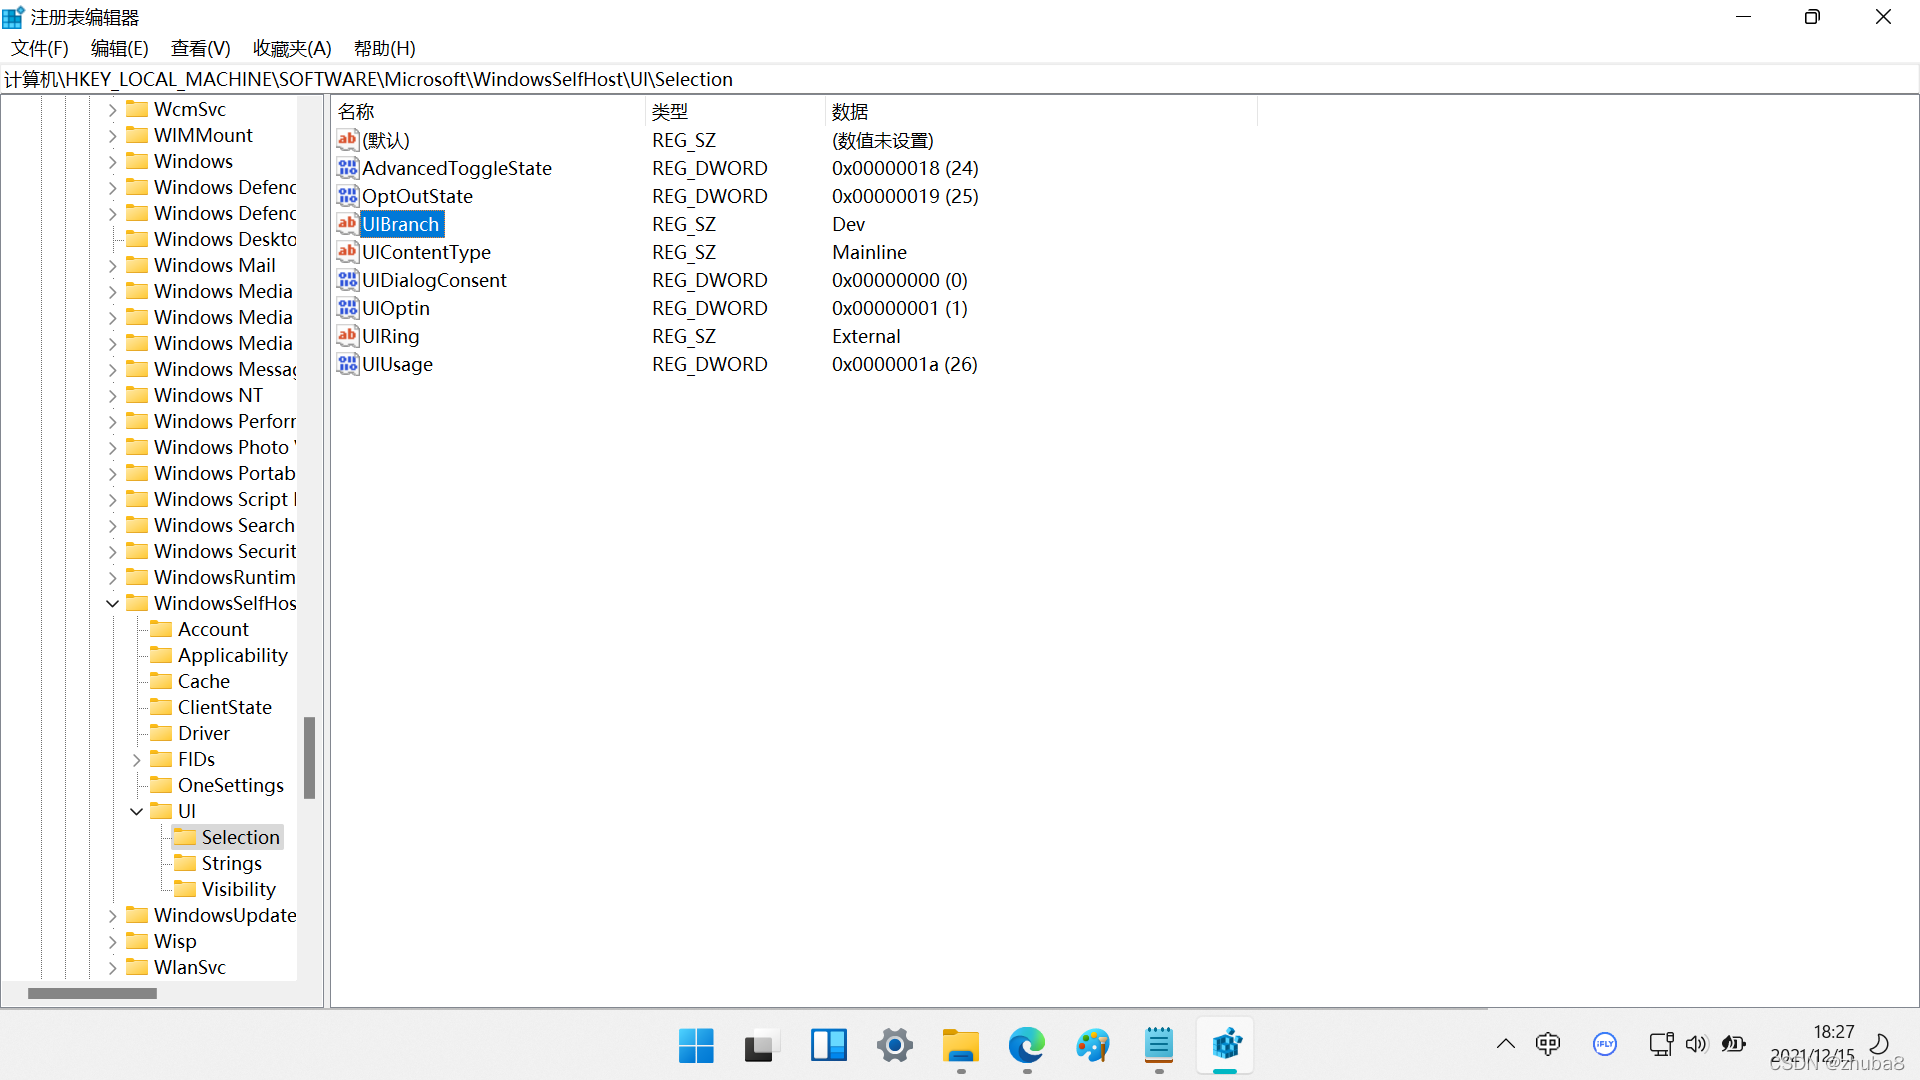Click the UIRing string value icon
The width and height of the screenshot is (1920, 1080).
tap(347, 336)
